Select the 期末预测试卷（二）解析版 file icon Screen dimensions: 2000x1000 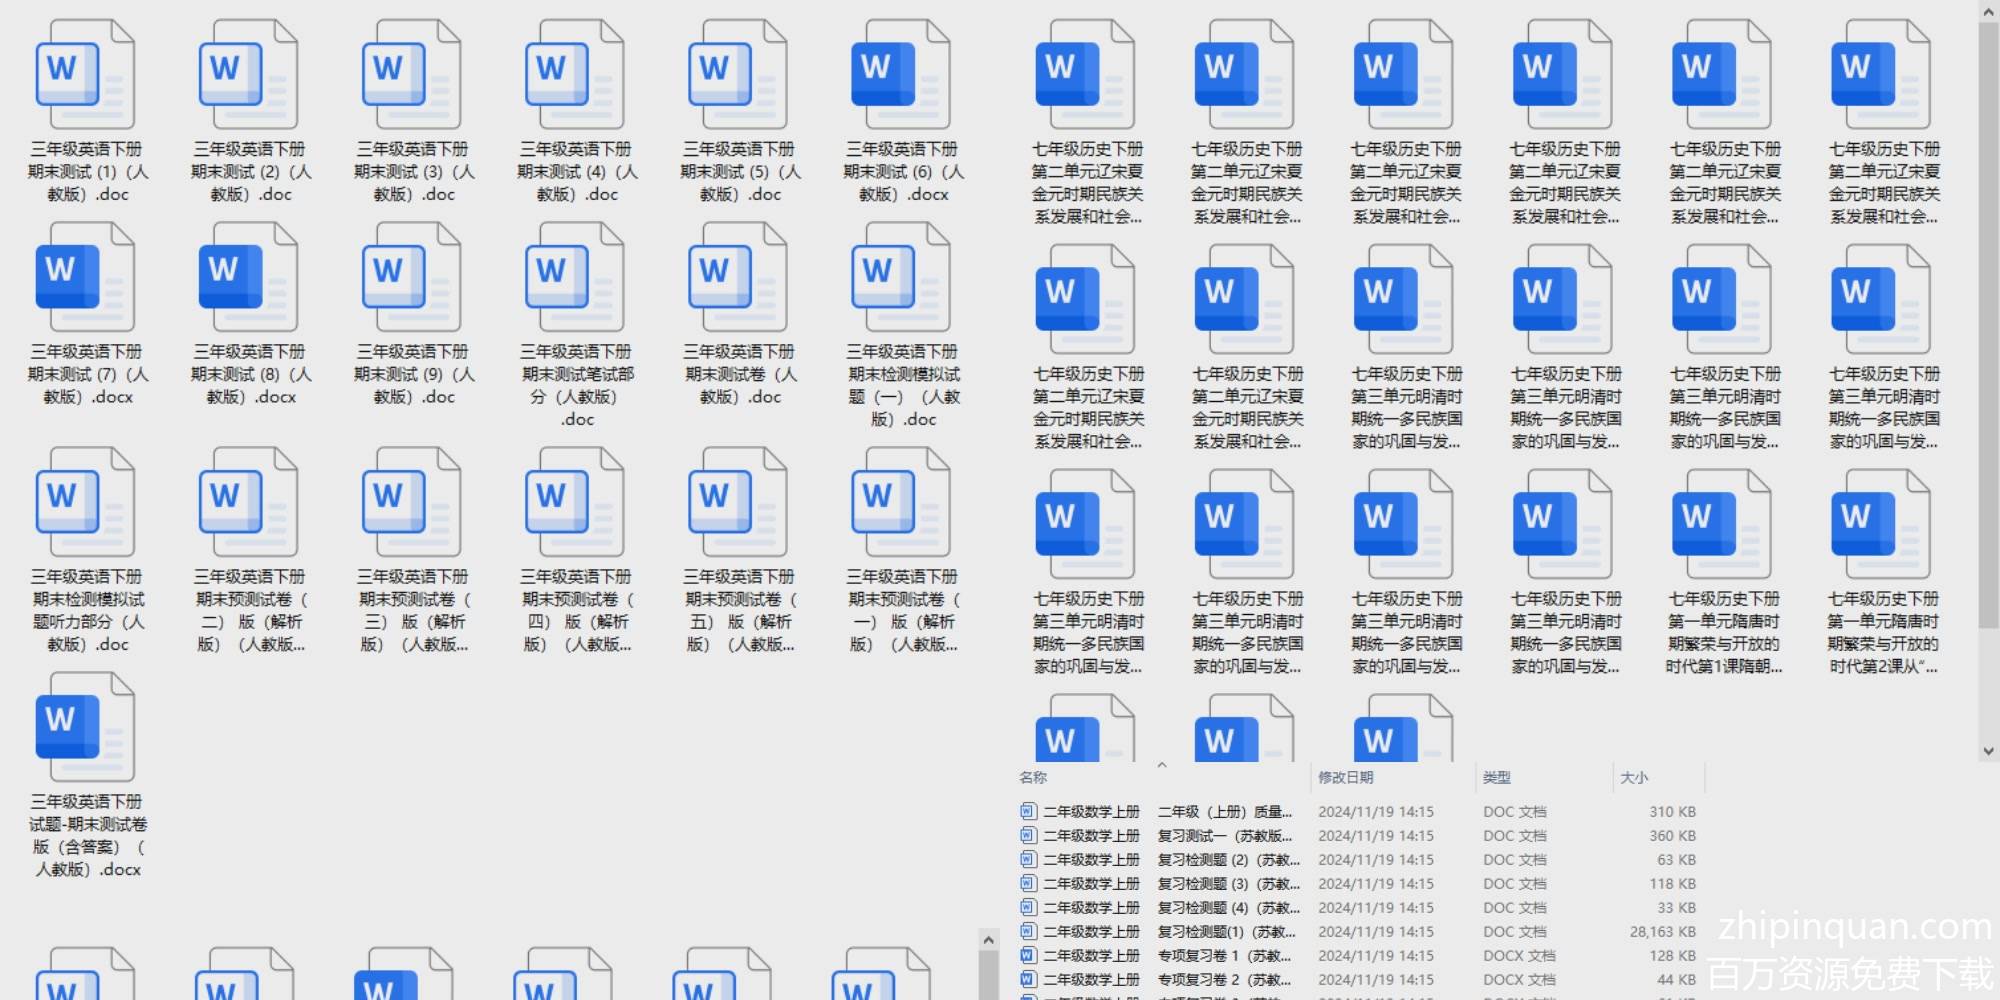pos(248,502)
